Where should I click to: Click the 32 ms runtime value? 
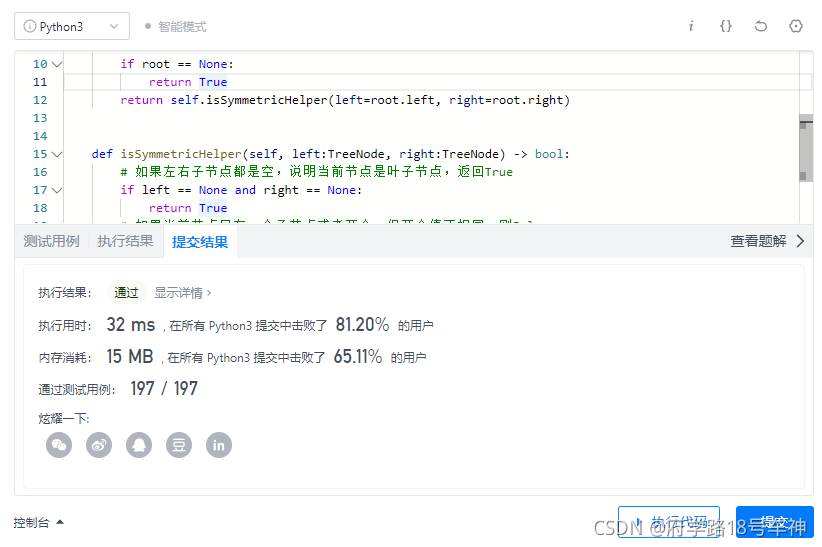(131, 325)
